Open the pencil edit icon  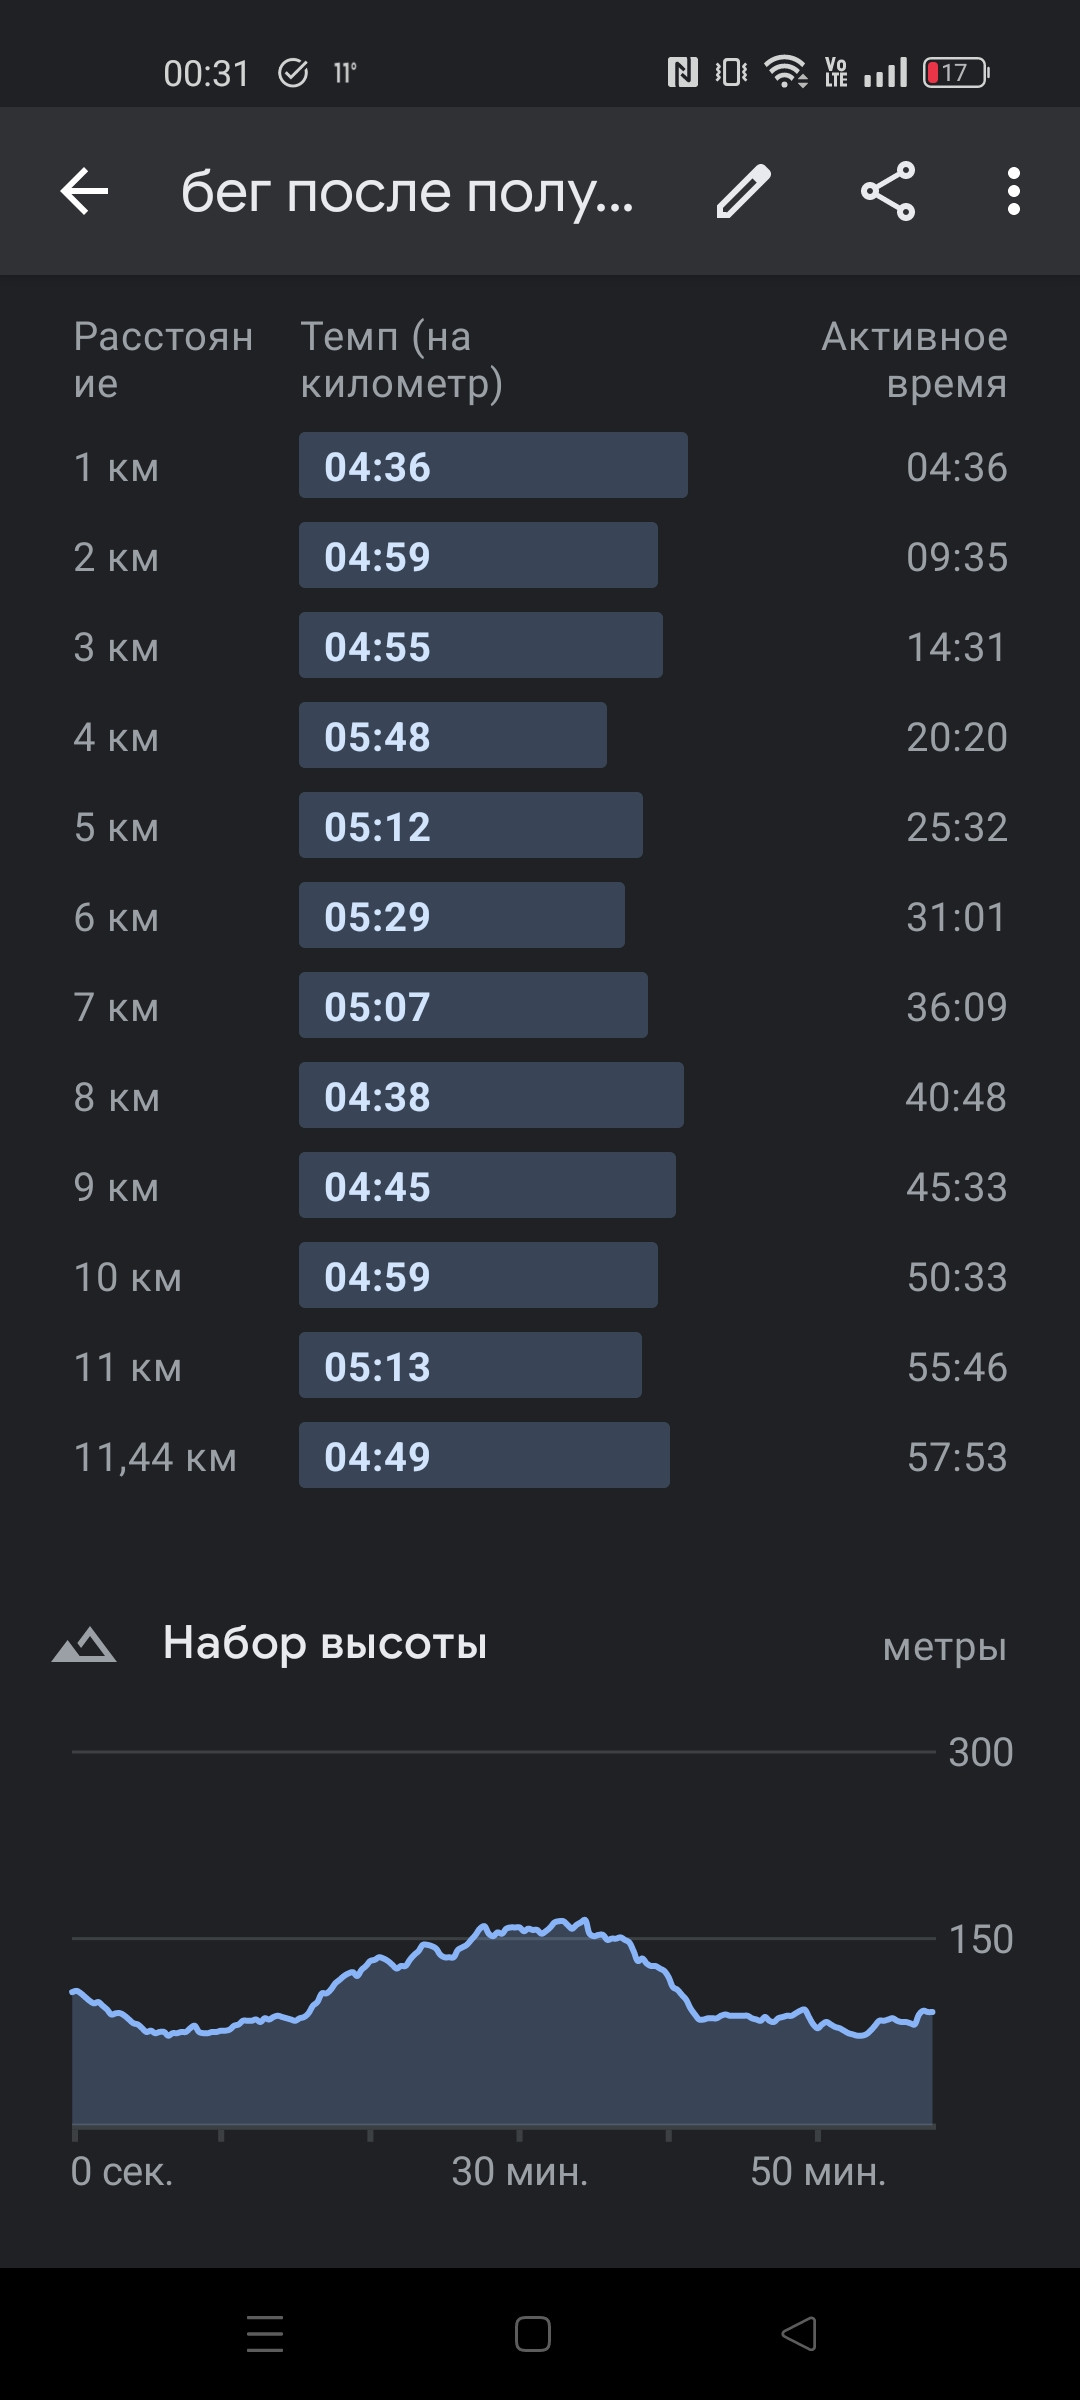click(x=743, y=191)
